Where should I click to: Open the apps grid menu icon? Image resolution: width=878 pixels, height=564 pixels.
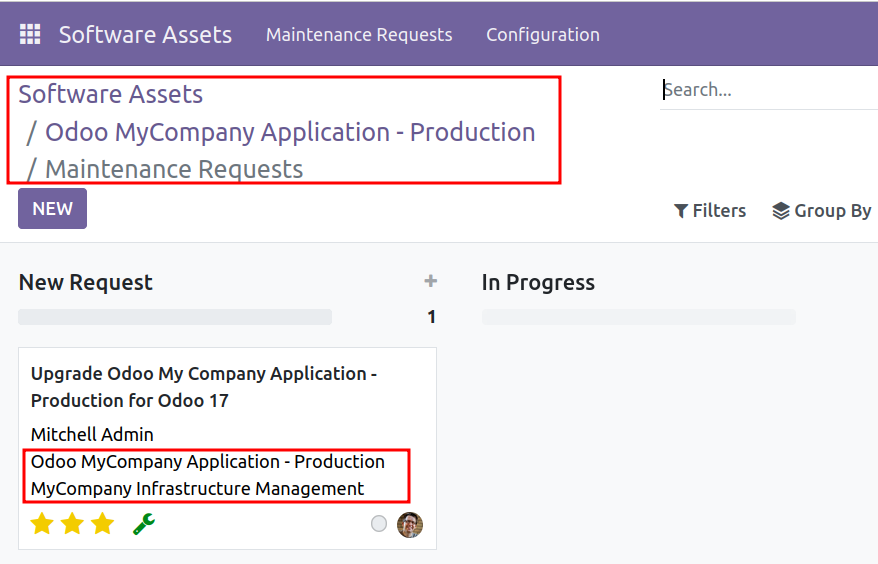(x=30, y=34)
